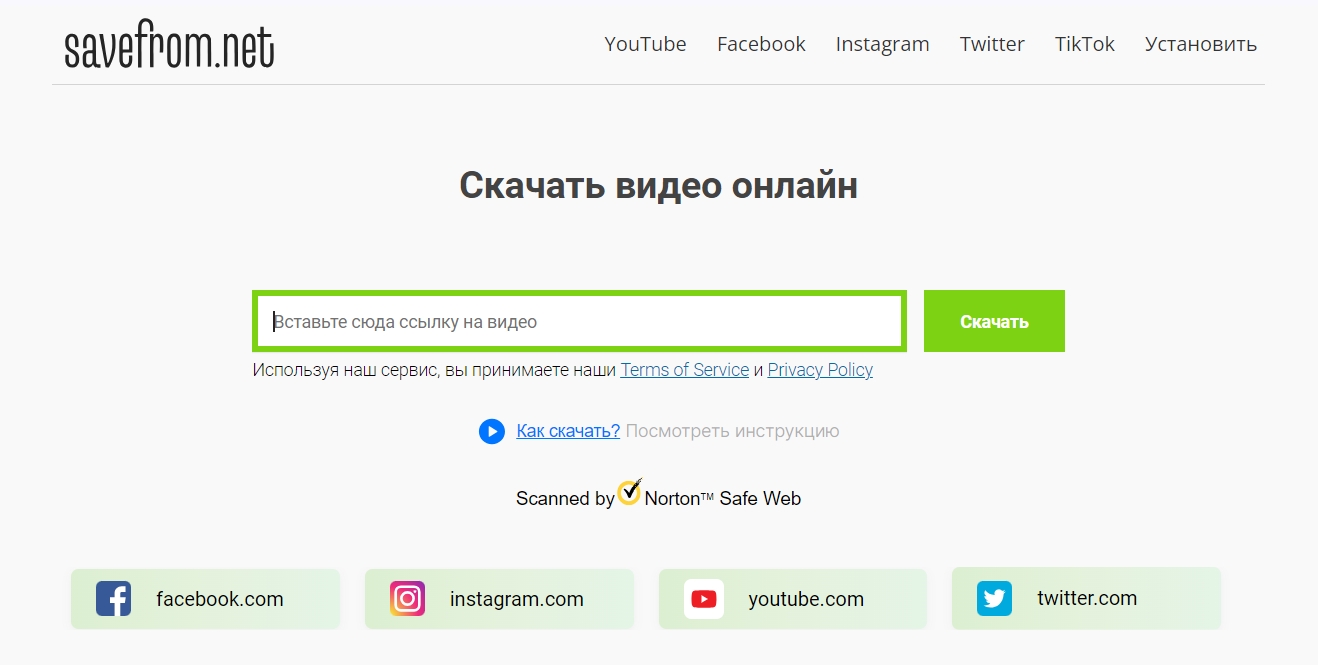Click the Facebook logo icon

pyautogui.click(x=113, y=599)
